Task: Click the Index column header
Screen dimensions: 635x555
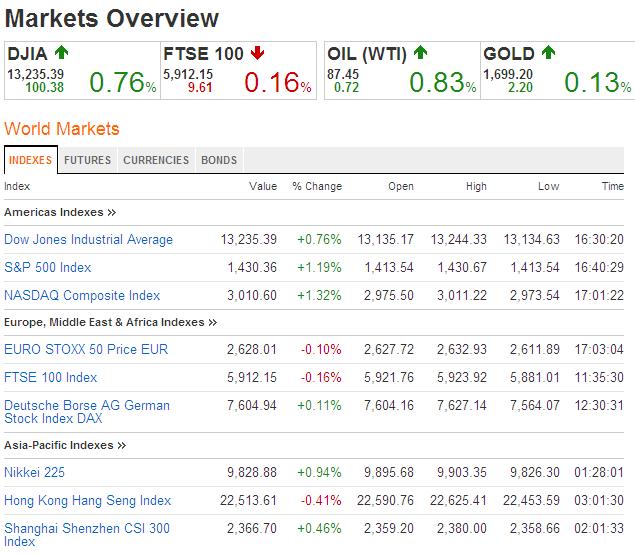Action: click(17, 186)
